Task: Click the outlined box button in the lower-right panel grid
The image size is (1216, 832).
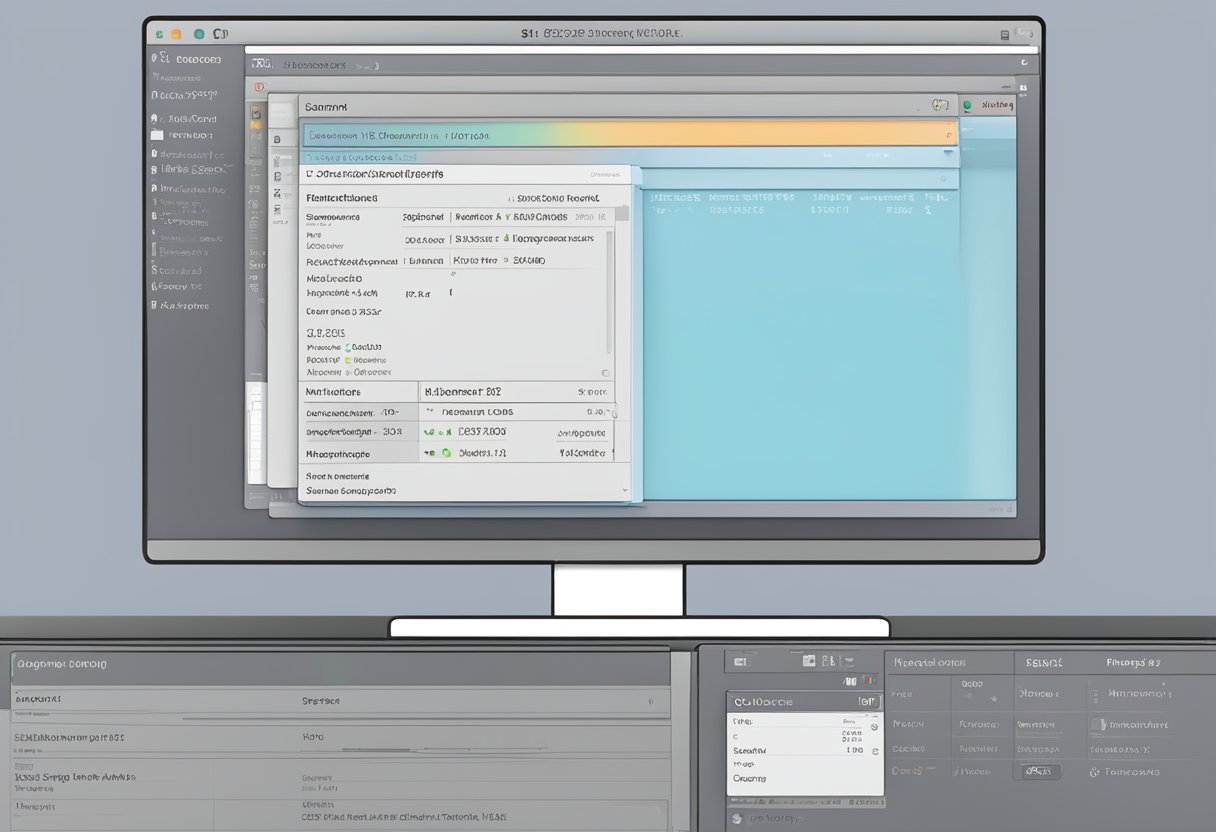Action: 1040,771
